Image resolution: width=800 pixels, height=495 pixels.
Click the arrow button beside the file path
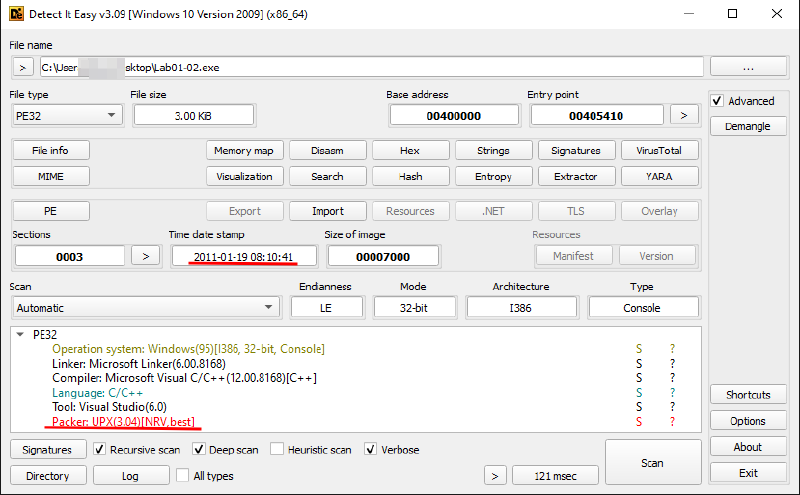[23, 67]
